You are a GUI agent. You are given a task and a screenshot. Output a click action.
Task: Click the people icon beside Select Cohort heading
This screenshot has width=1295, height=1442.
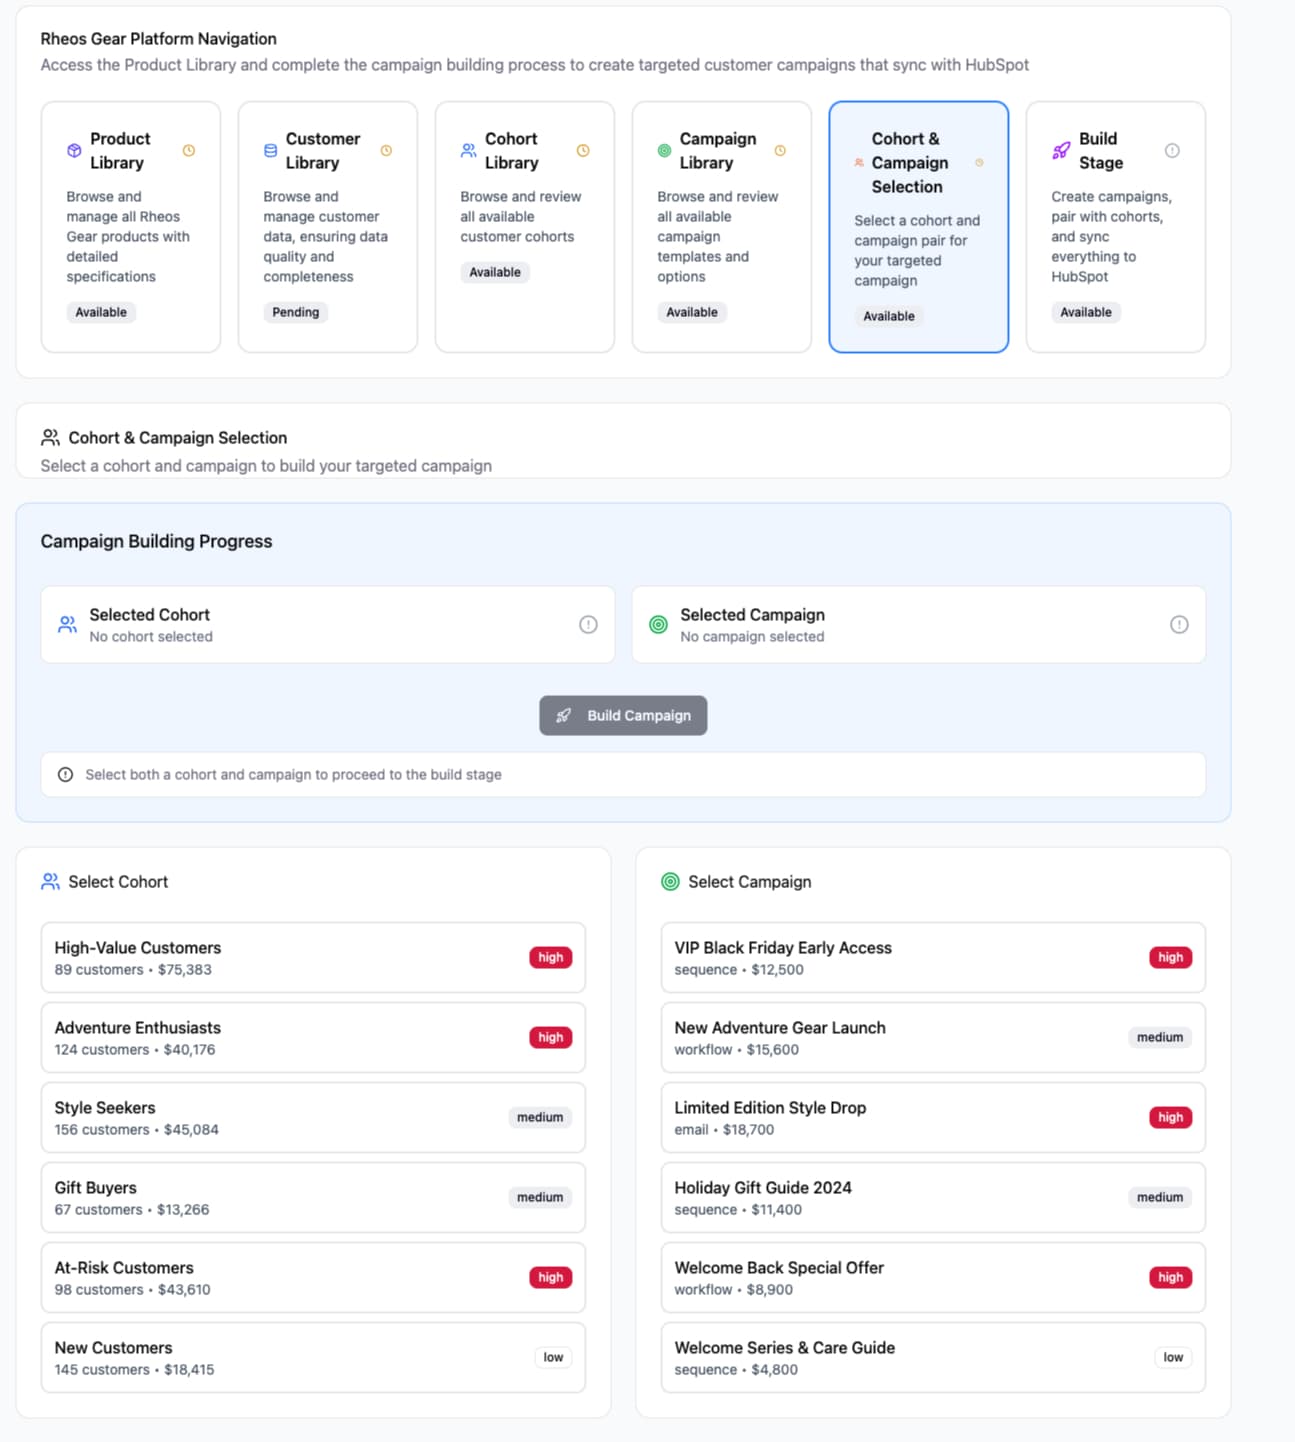tap(50, 881)
